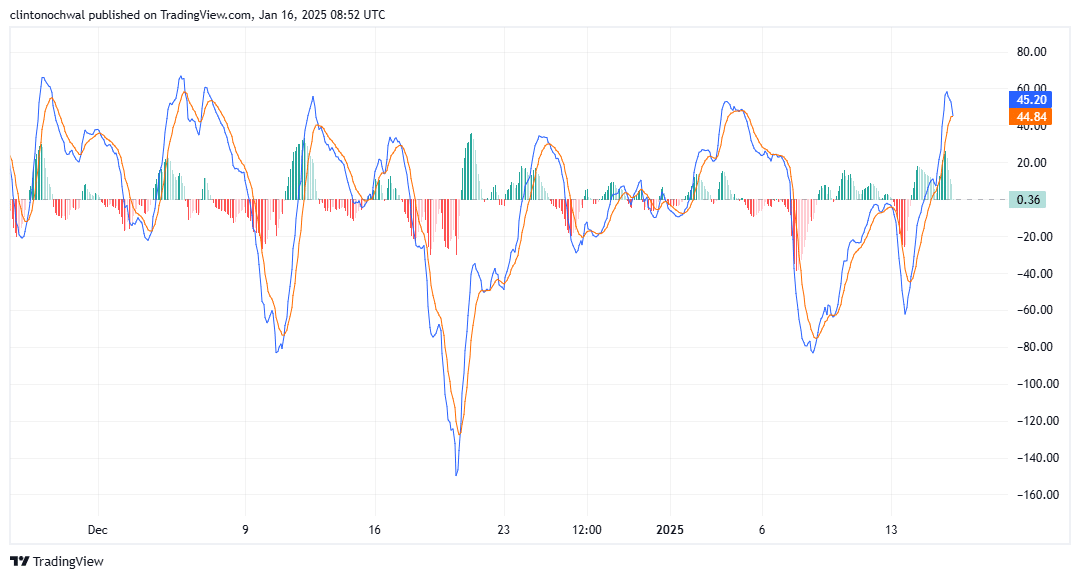Select the 9 date marker on time axis
Image resolution: width=1080 pixels, height=579 pixels.
[245, 530]
